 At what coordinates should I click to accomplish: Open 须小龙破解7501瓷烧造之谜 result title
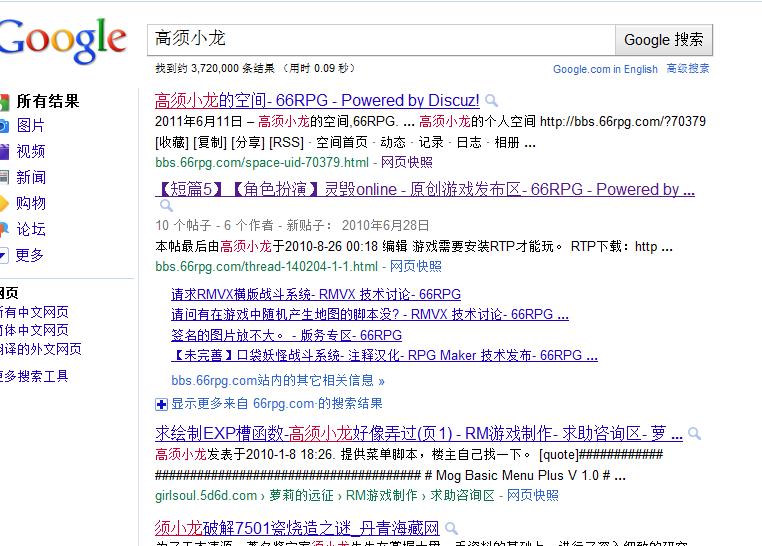297,528
